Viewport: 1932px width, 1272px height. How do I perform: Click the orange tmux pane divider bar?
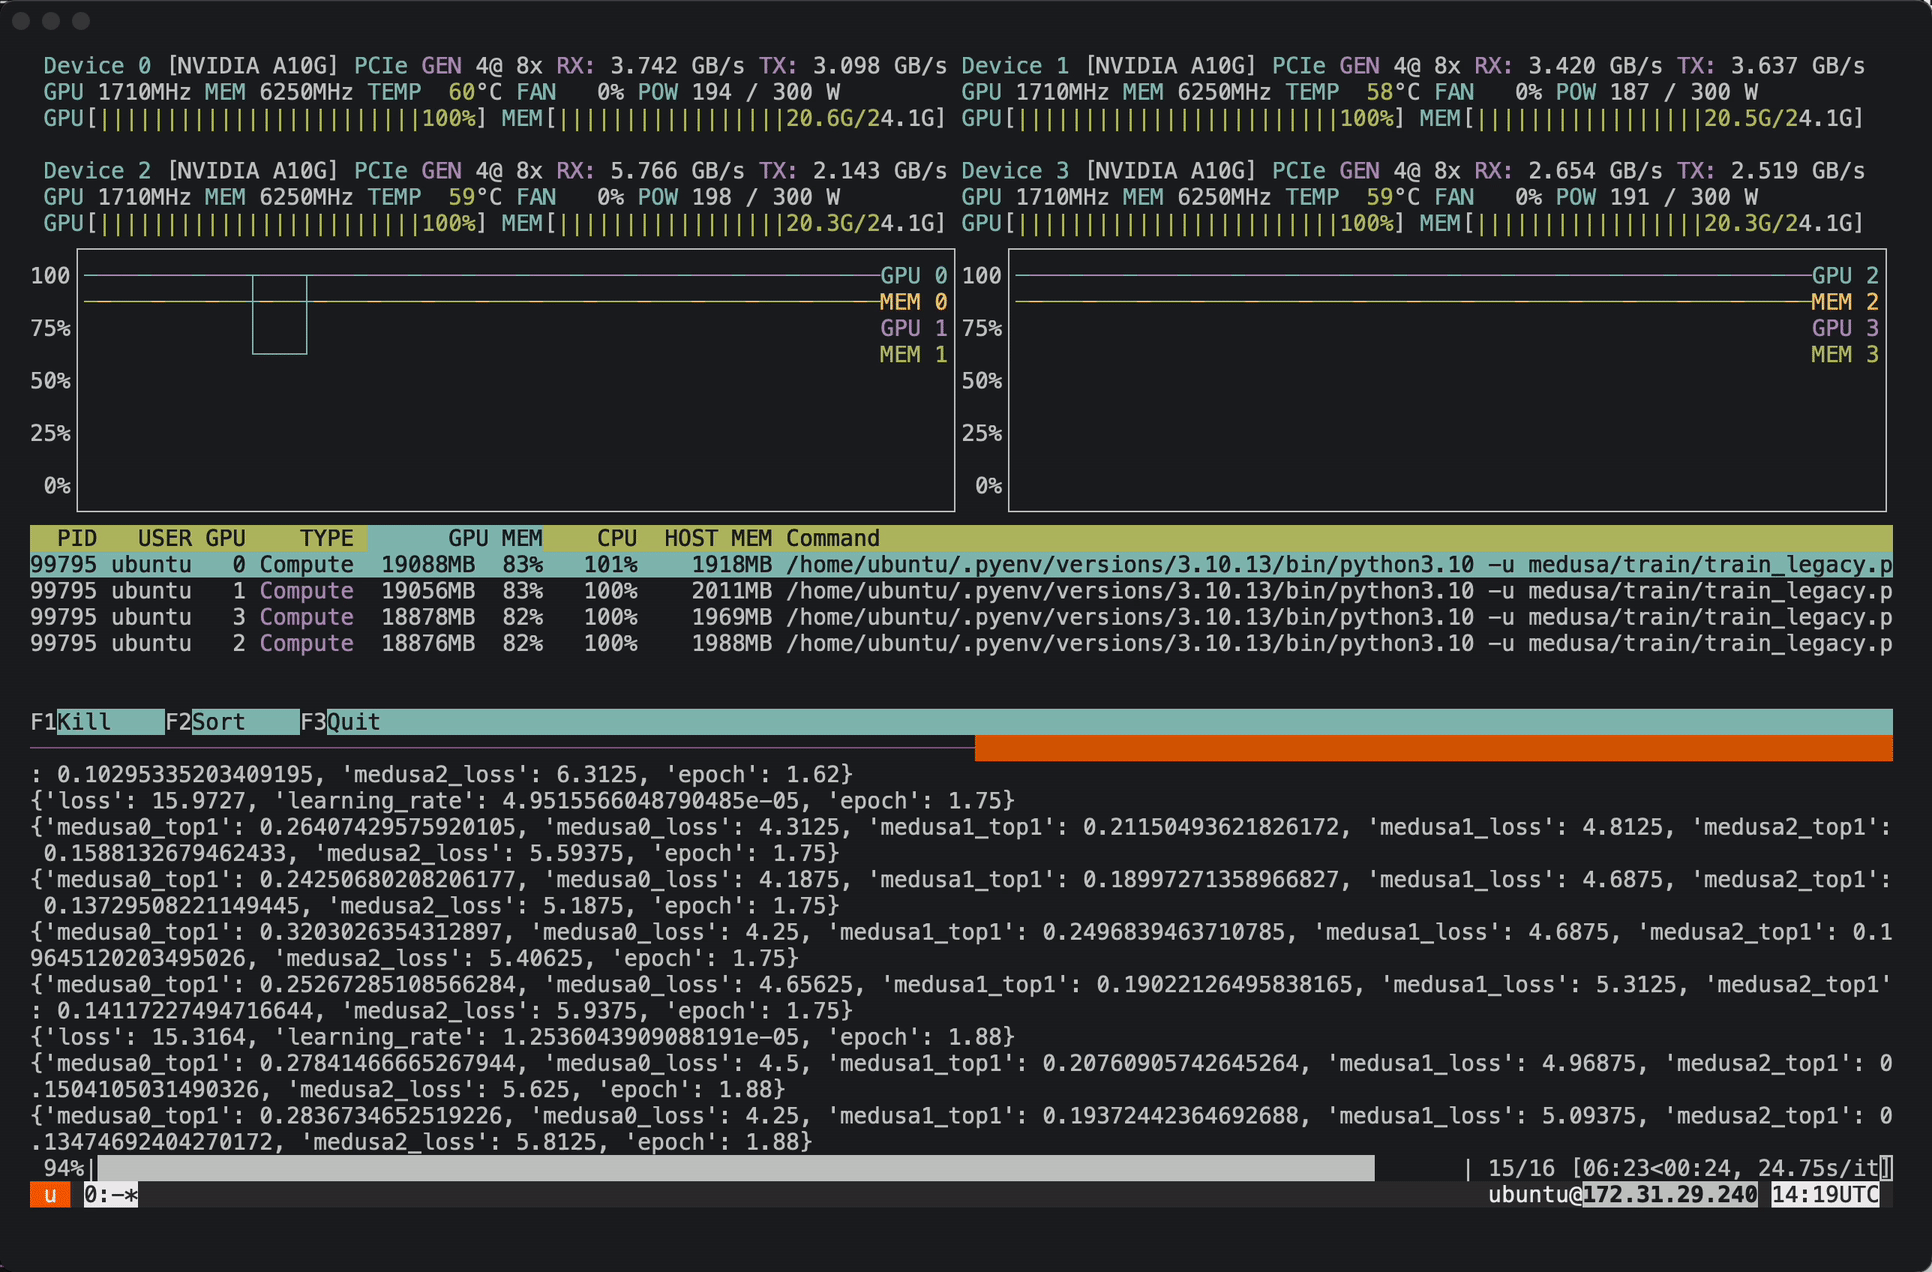point(1432,748)
